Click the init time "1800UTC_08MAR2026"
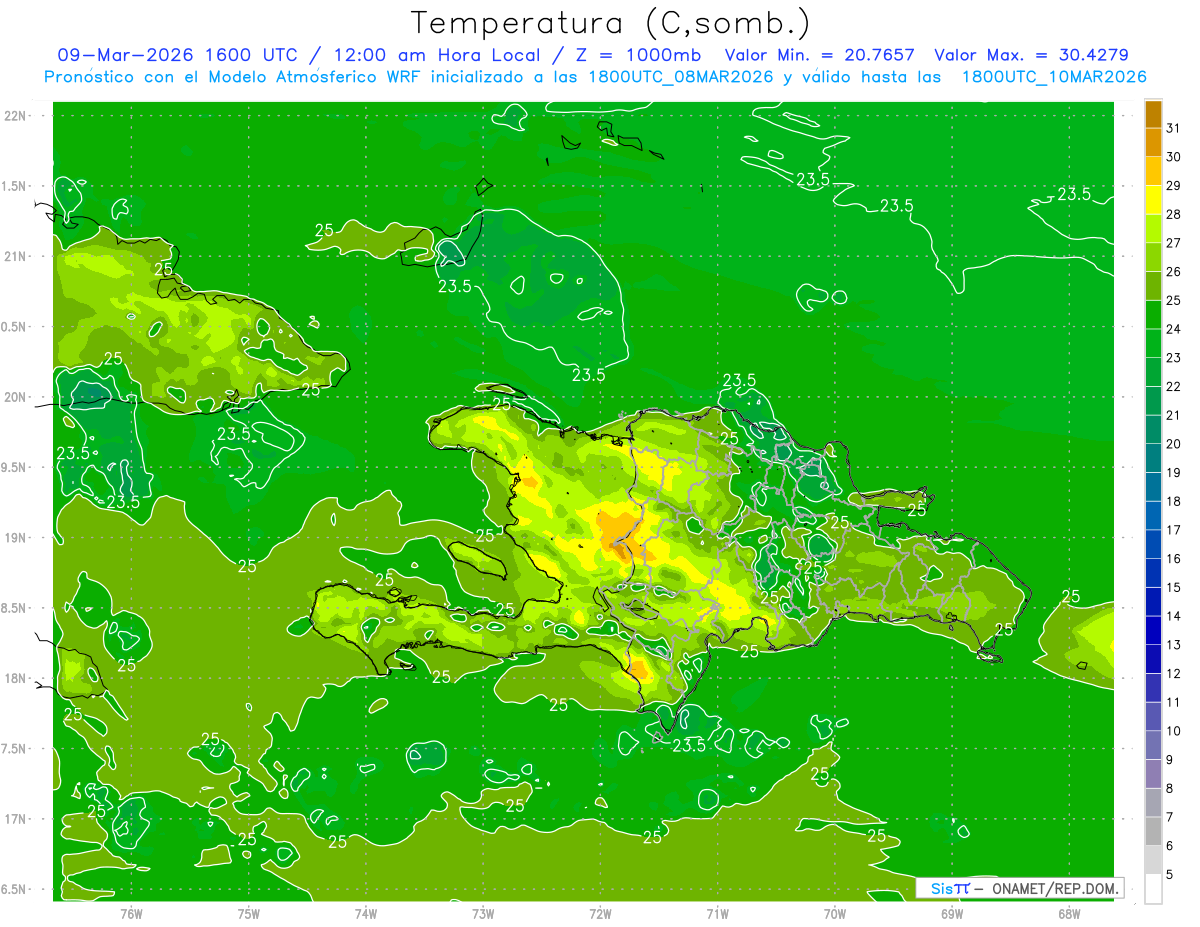The image size is (1200, 927). 678,77
